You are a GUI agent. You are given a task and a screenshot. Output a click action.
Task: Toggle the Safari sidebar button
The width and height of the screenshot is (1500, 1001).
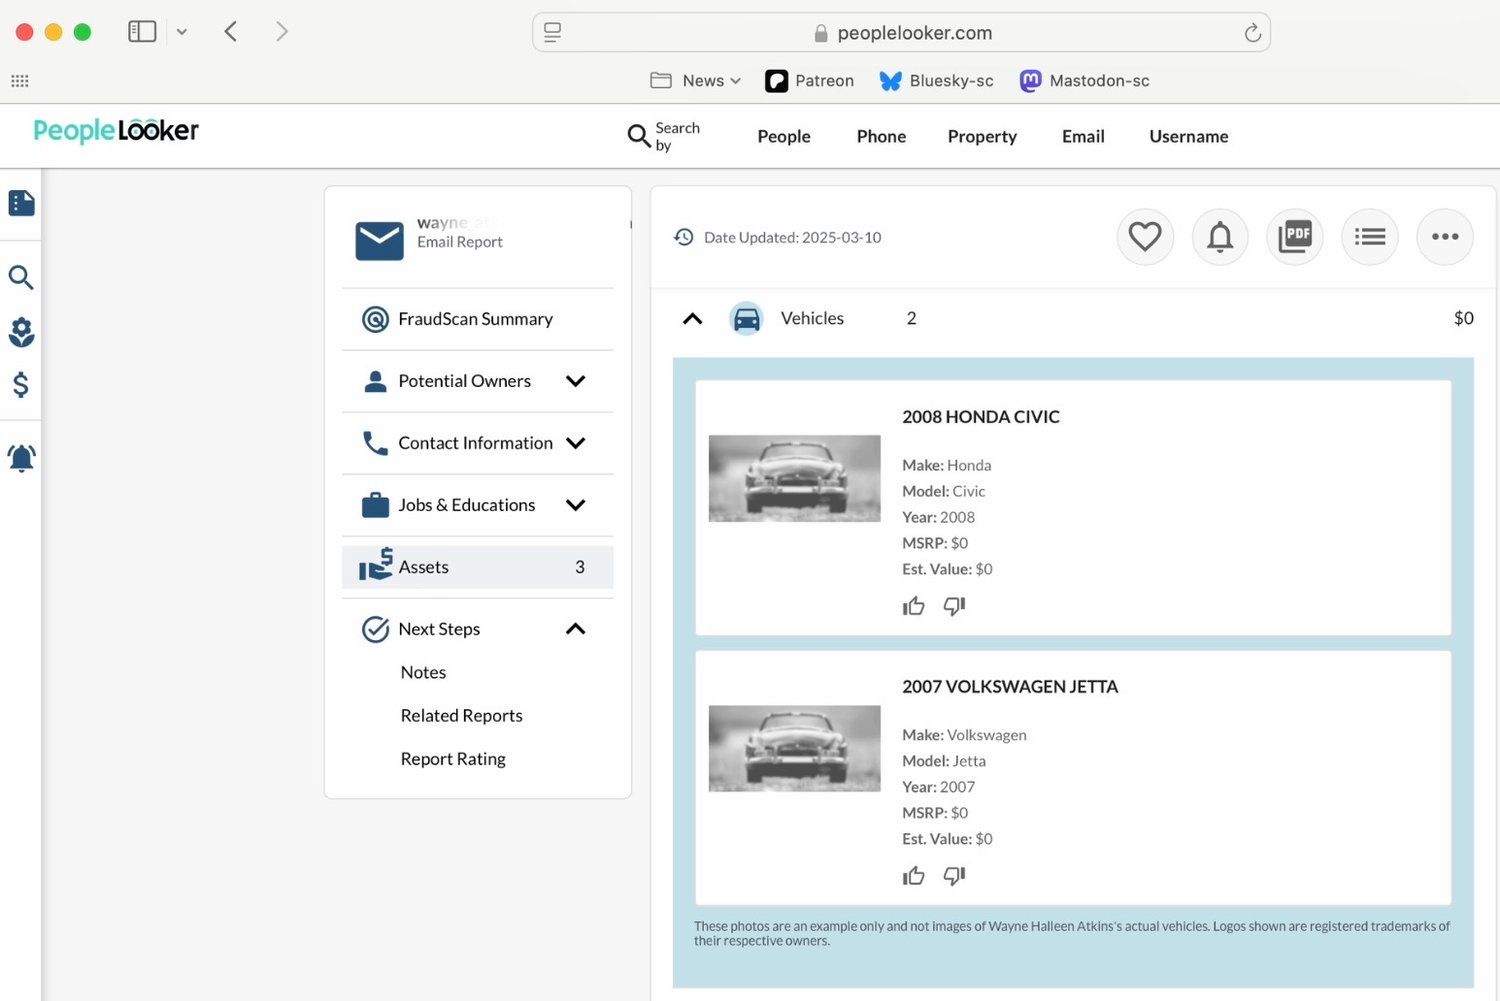(x=142, y=32)
